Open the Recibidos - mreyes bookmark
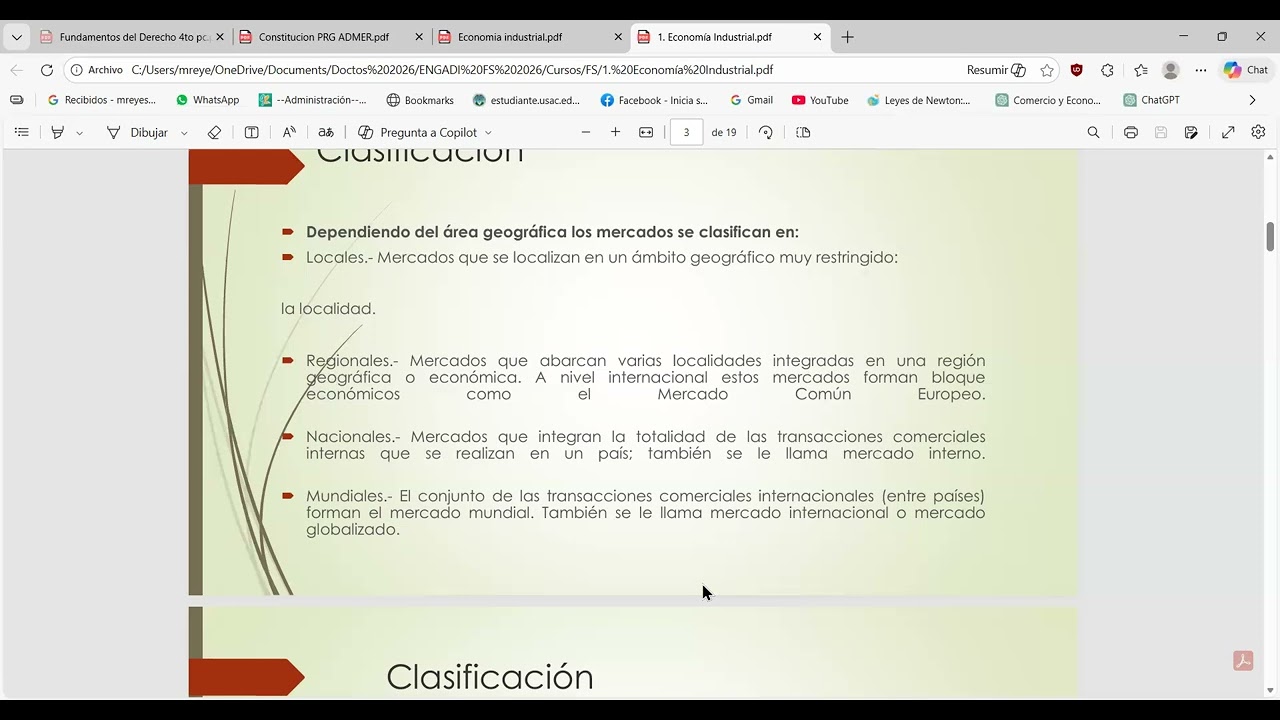Image resolution: width=1280 pixels, height=720 pixels. pyautogui.click(x=102, y=100)
